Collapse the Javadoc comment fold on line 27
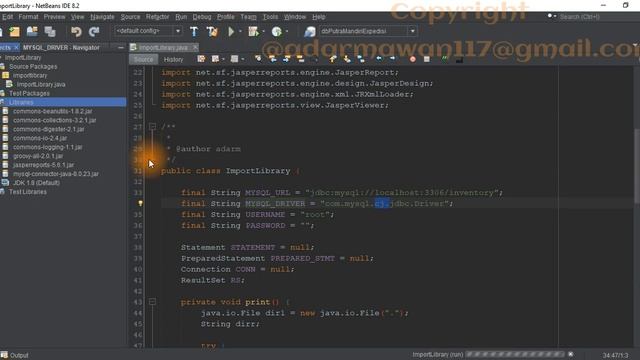This screenshot has height=360, width=640. [x=152, y=127]
